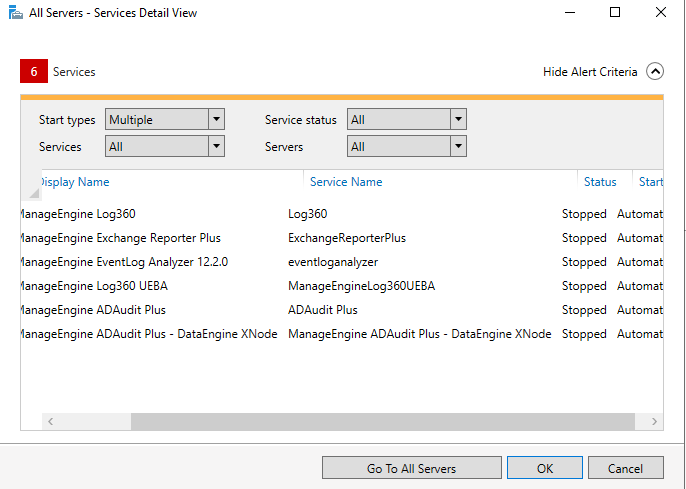Screen dimensions: 686x489
Task: Sort by the Start type column header
Action: [x=651, y=182]
